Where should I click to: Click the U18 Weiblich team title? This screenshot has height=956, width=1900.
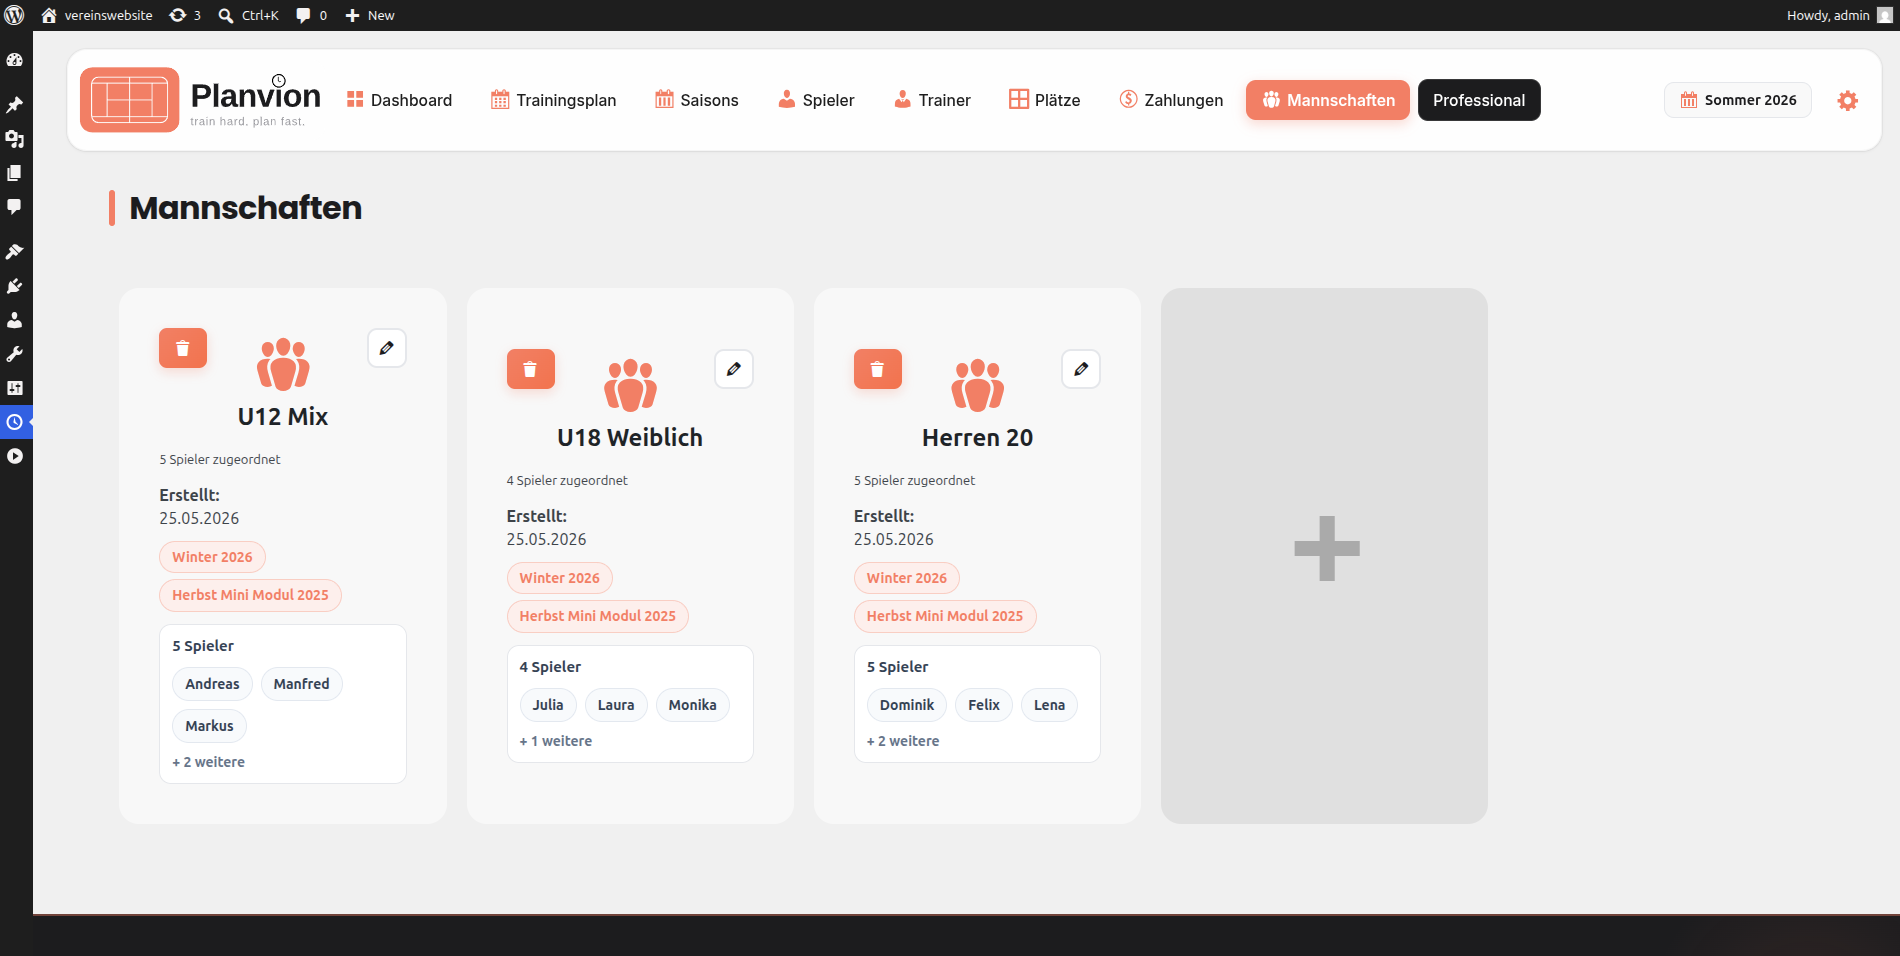(x=630, y=438)
